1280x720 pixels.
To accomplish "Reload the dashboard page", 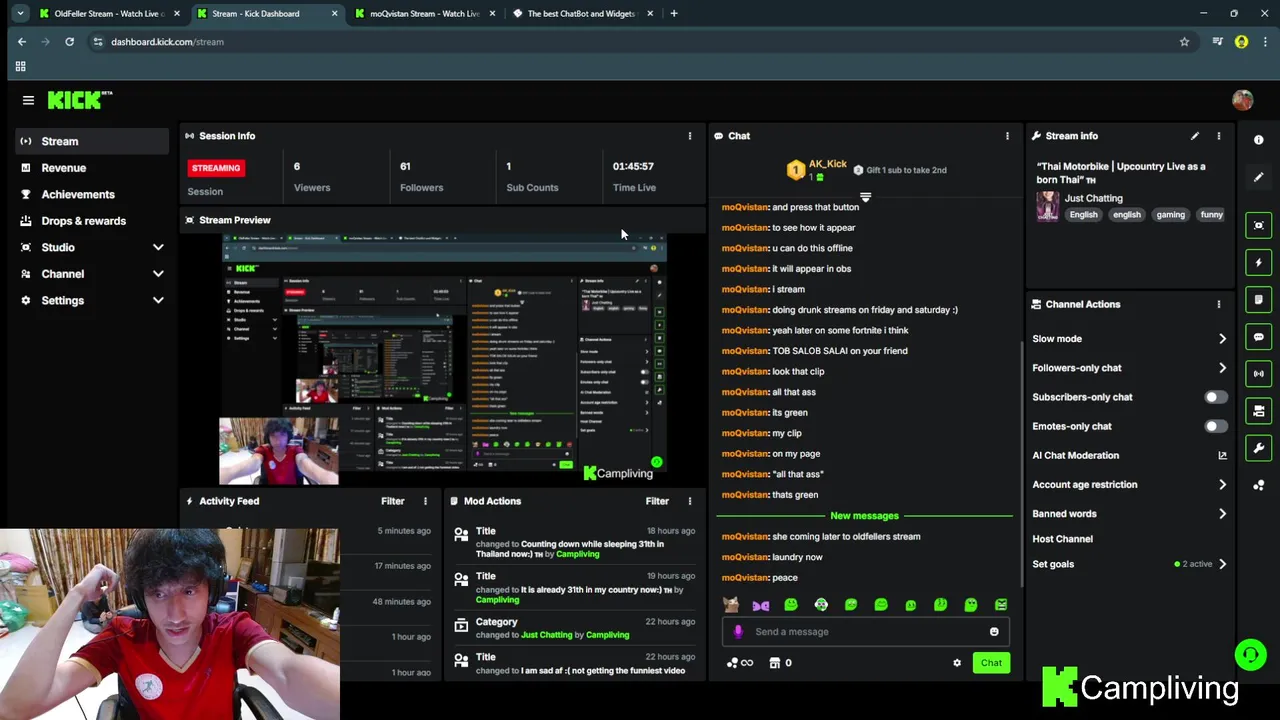I will pyautogui.click(x=69, y=42).
